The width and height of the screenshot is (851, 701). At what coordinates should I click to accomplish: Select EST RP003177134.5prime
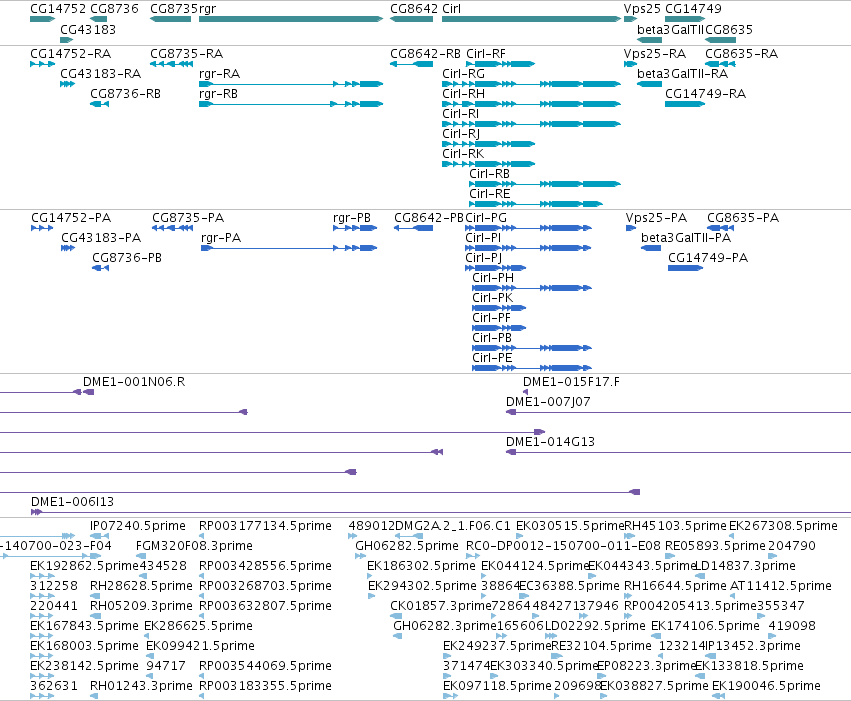click(265, 526)
